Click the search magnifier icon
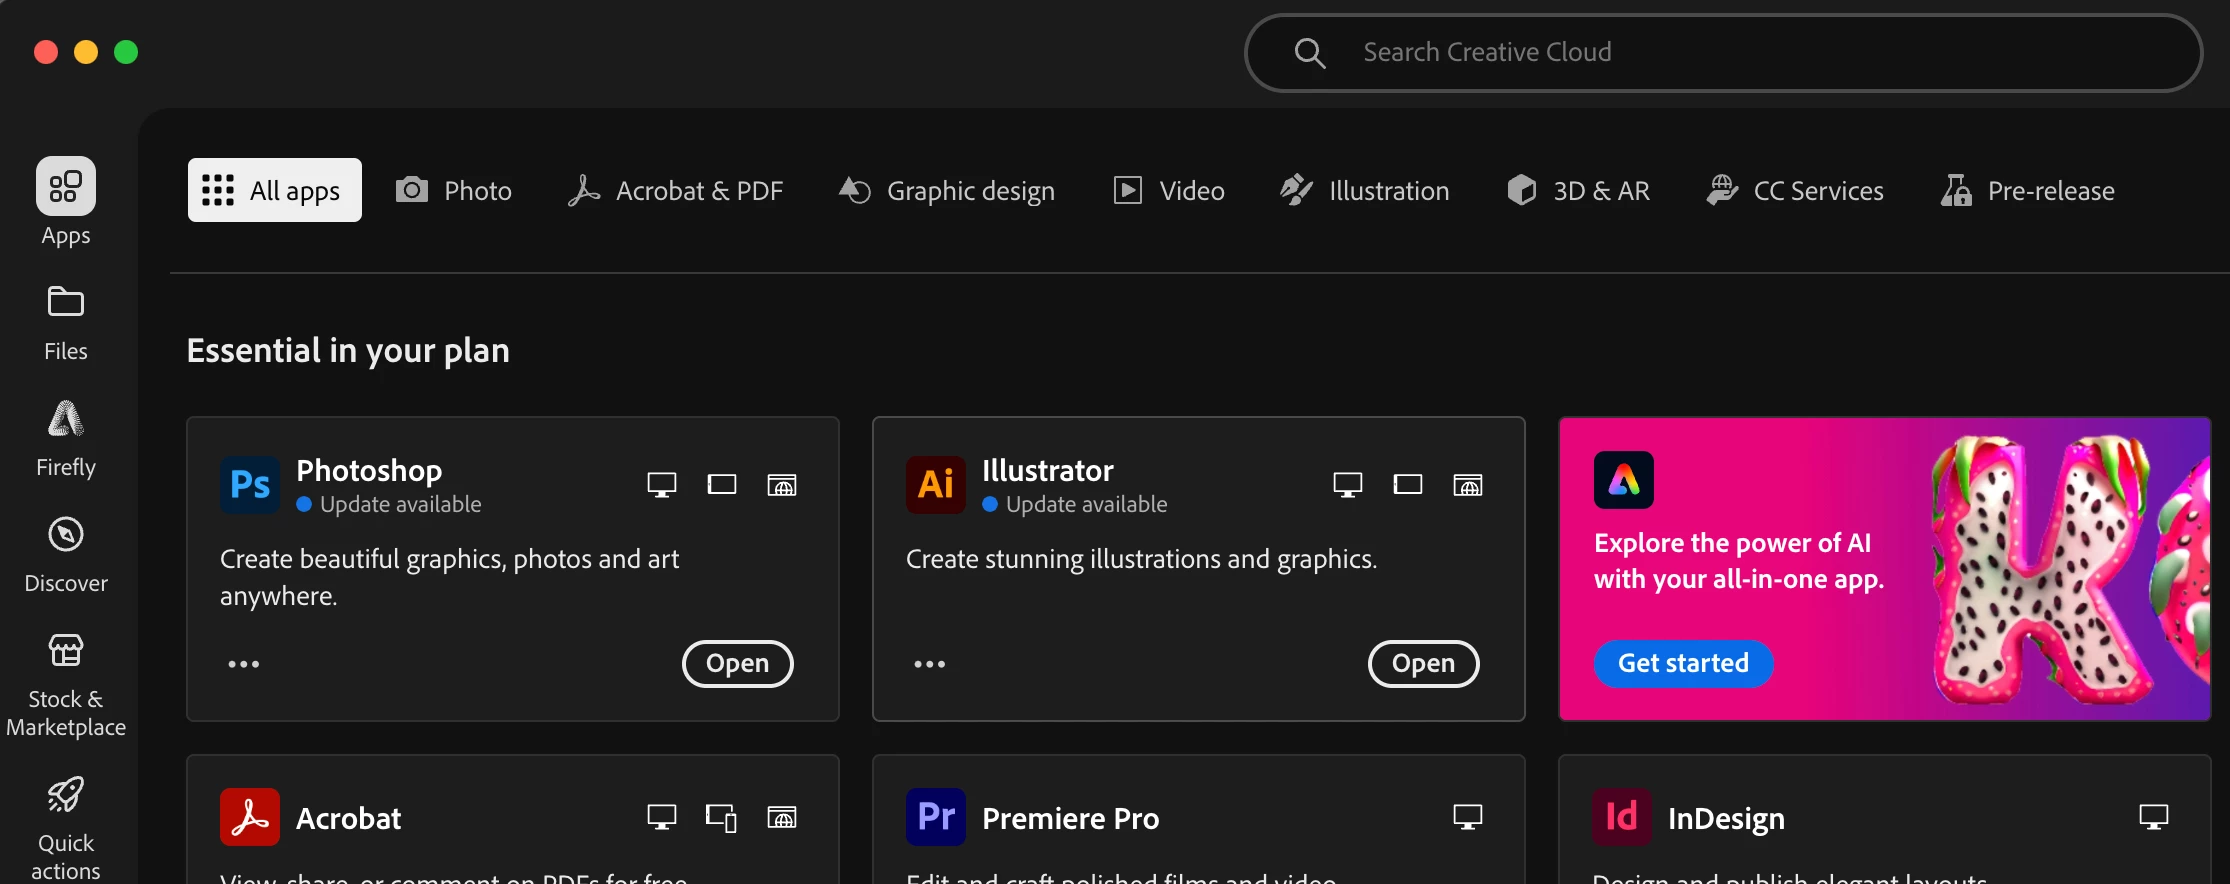This screenshot has width=2230, height=884. (1310, 53)
